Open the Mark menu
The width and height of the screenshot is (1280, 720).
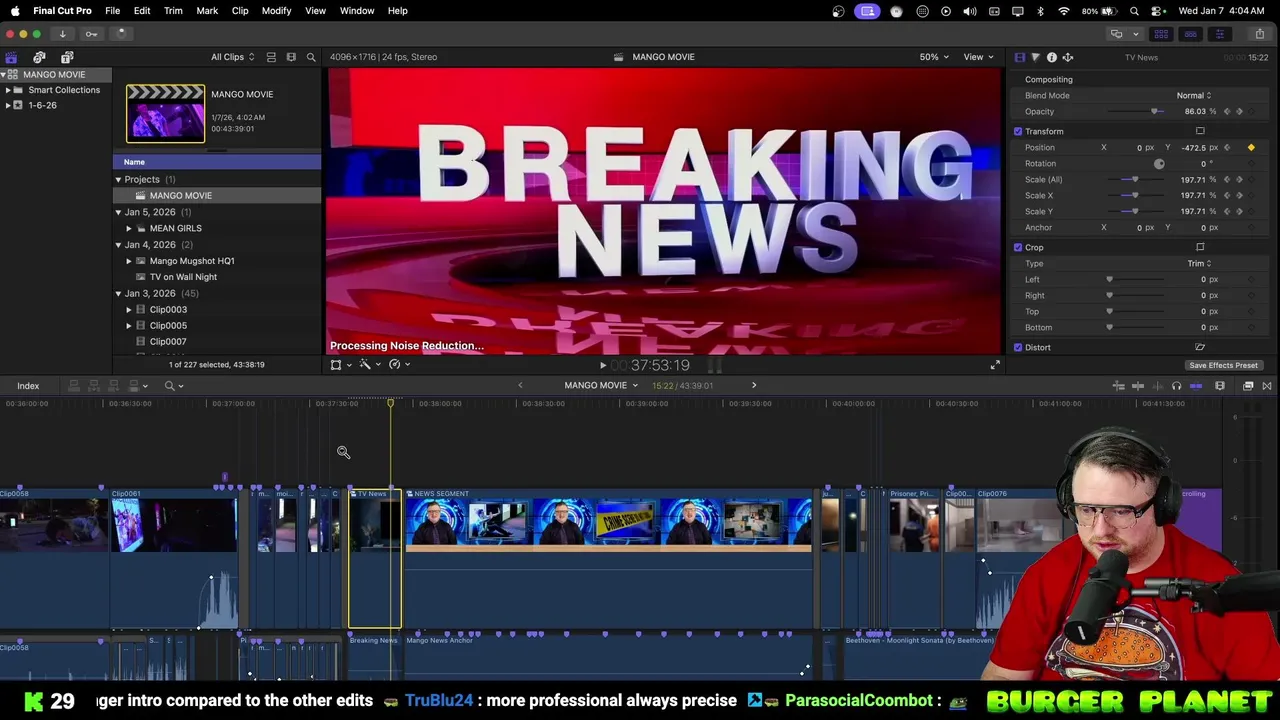point(207,11)
